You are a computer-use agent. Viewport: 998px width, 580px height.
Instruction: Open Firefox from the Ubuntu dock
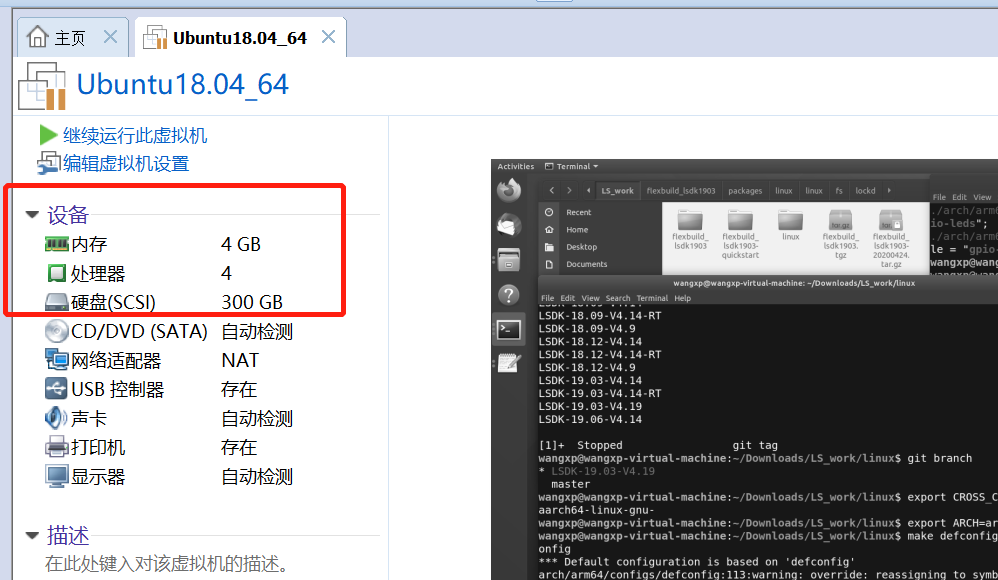510,190
